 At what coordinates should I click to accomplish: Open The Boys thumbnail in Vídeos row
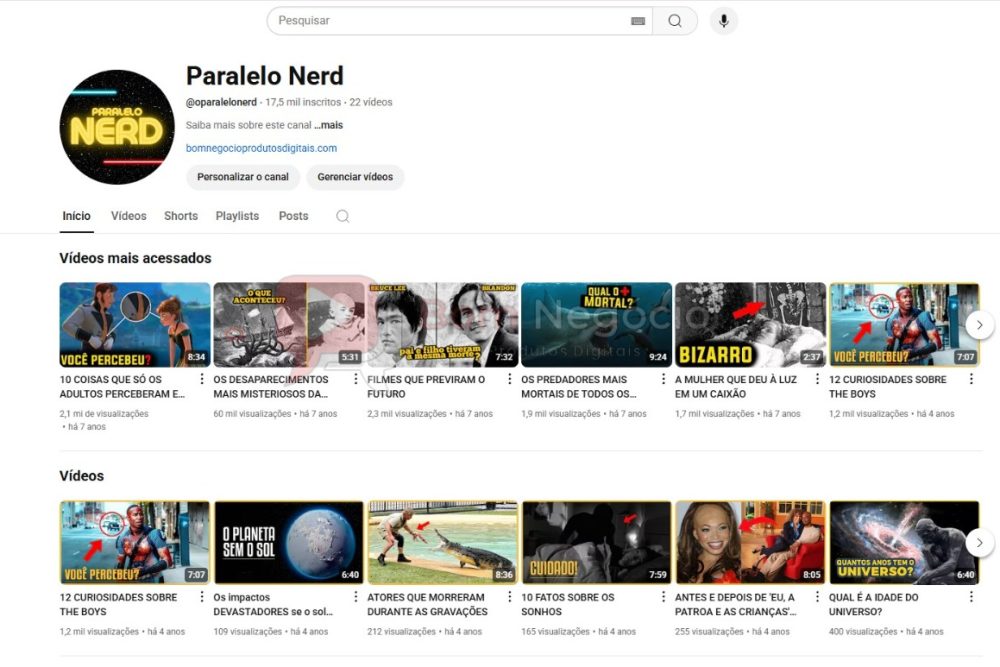(x=135, y=543)
